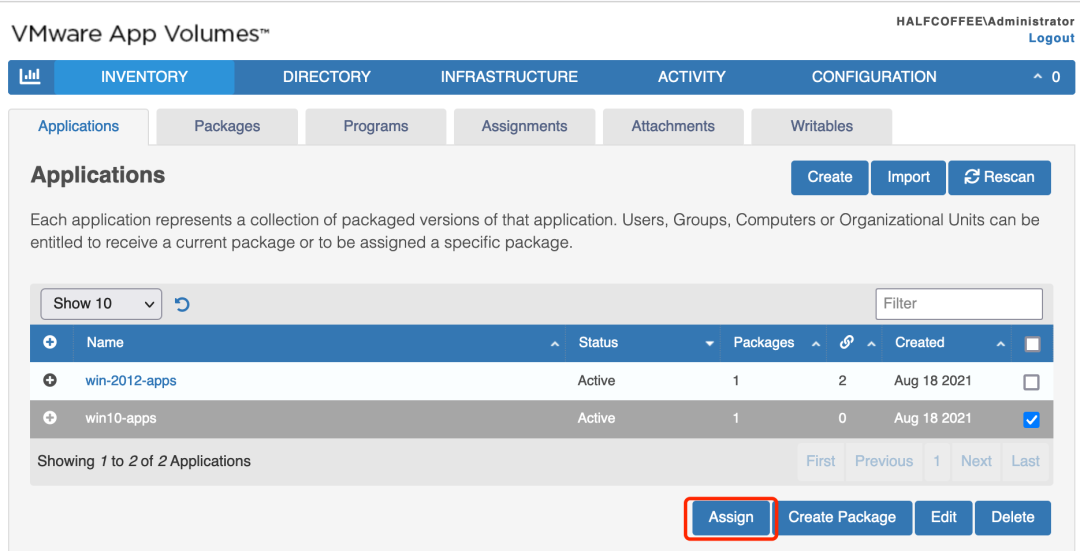Click the win-2012-apps Active status cell

click(596, 381)
